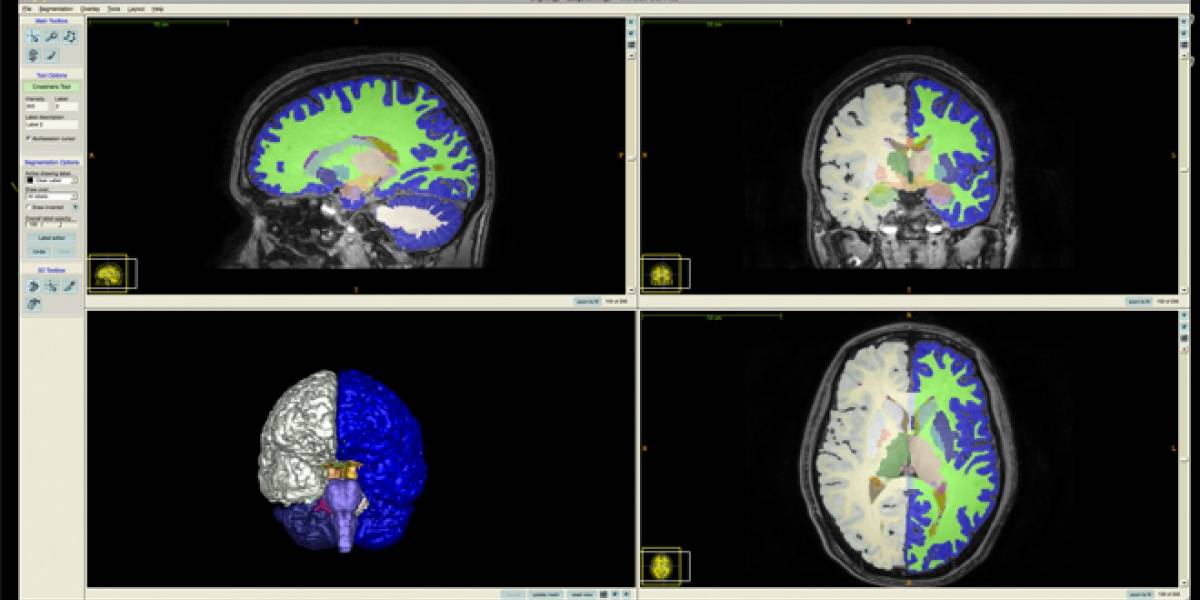Image resolution: width=1200 pixels, height=600 pixels.
Task: Toggle the Multisession cursor checkbox
Action: (x=28, y=138)
